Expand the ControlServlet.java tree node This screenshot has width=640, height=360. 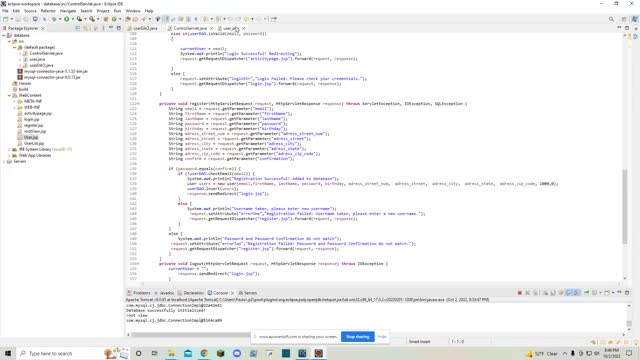click(20, 53)
